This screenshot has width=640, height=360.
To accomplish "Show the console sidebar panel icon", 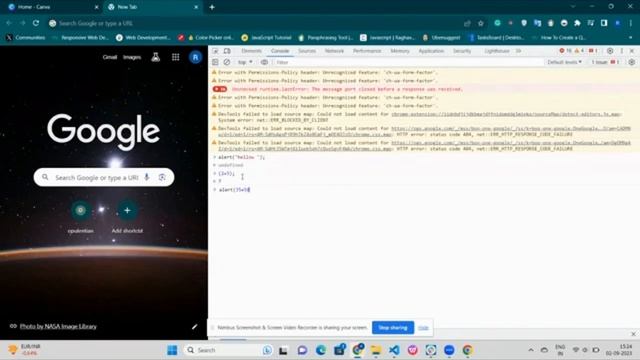I will click(x=215, y=62).
